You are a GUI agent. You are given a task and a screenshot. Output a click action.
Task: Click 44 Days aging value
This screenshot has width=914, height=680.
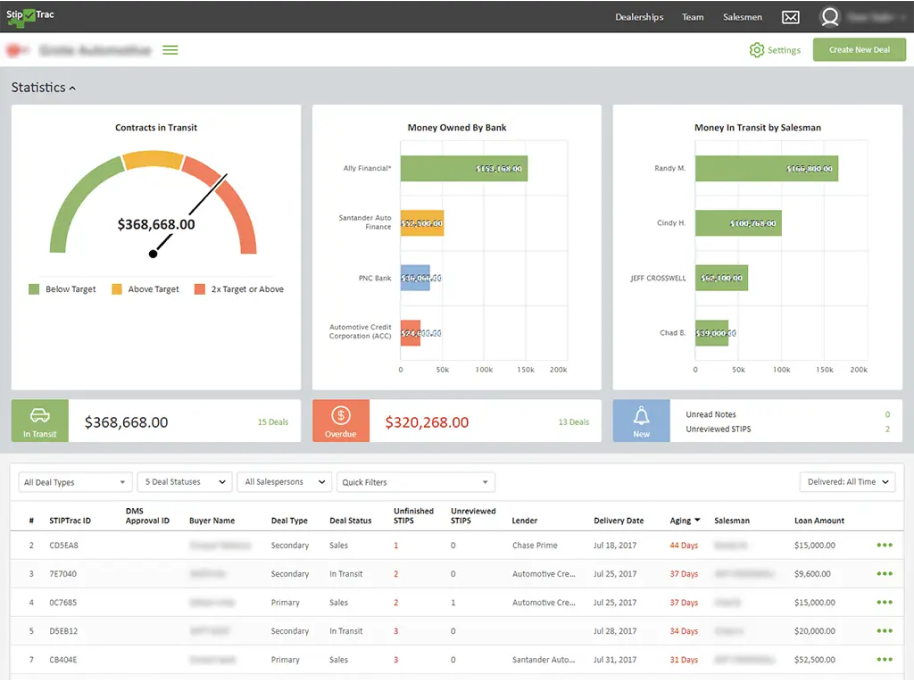(x=684, y=545)
